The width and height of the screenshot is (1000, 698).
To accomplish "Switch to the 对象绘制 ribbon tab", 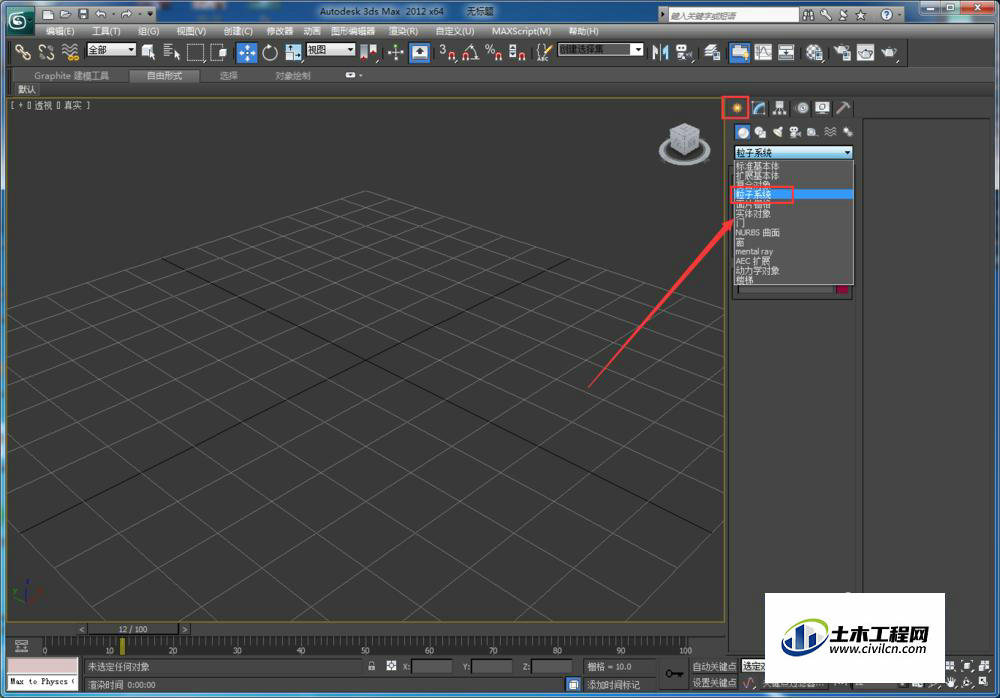I will (x=293, y=76).
